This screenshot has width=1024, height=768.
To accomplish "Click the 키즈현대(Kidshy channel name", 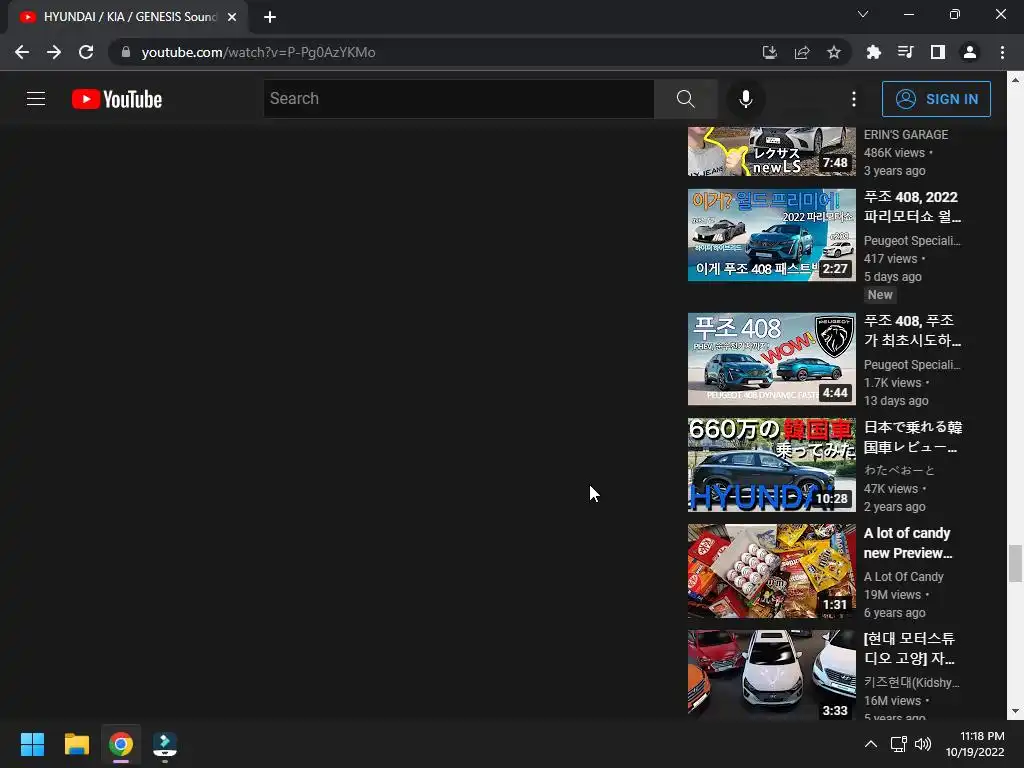I will (x=911, y=682).
